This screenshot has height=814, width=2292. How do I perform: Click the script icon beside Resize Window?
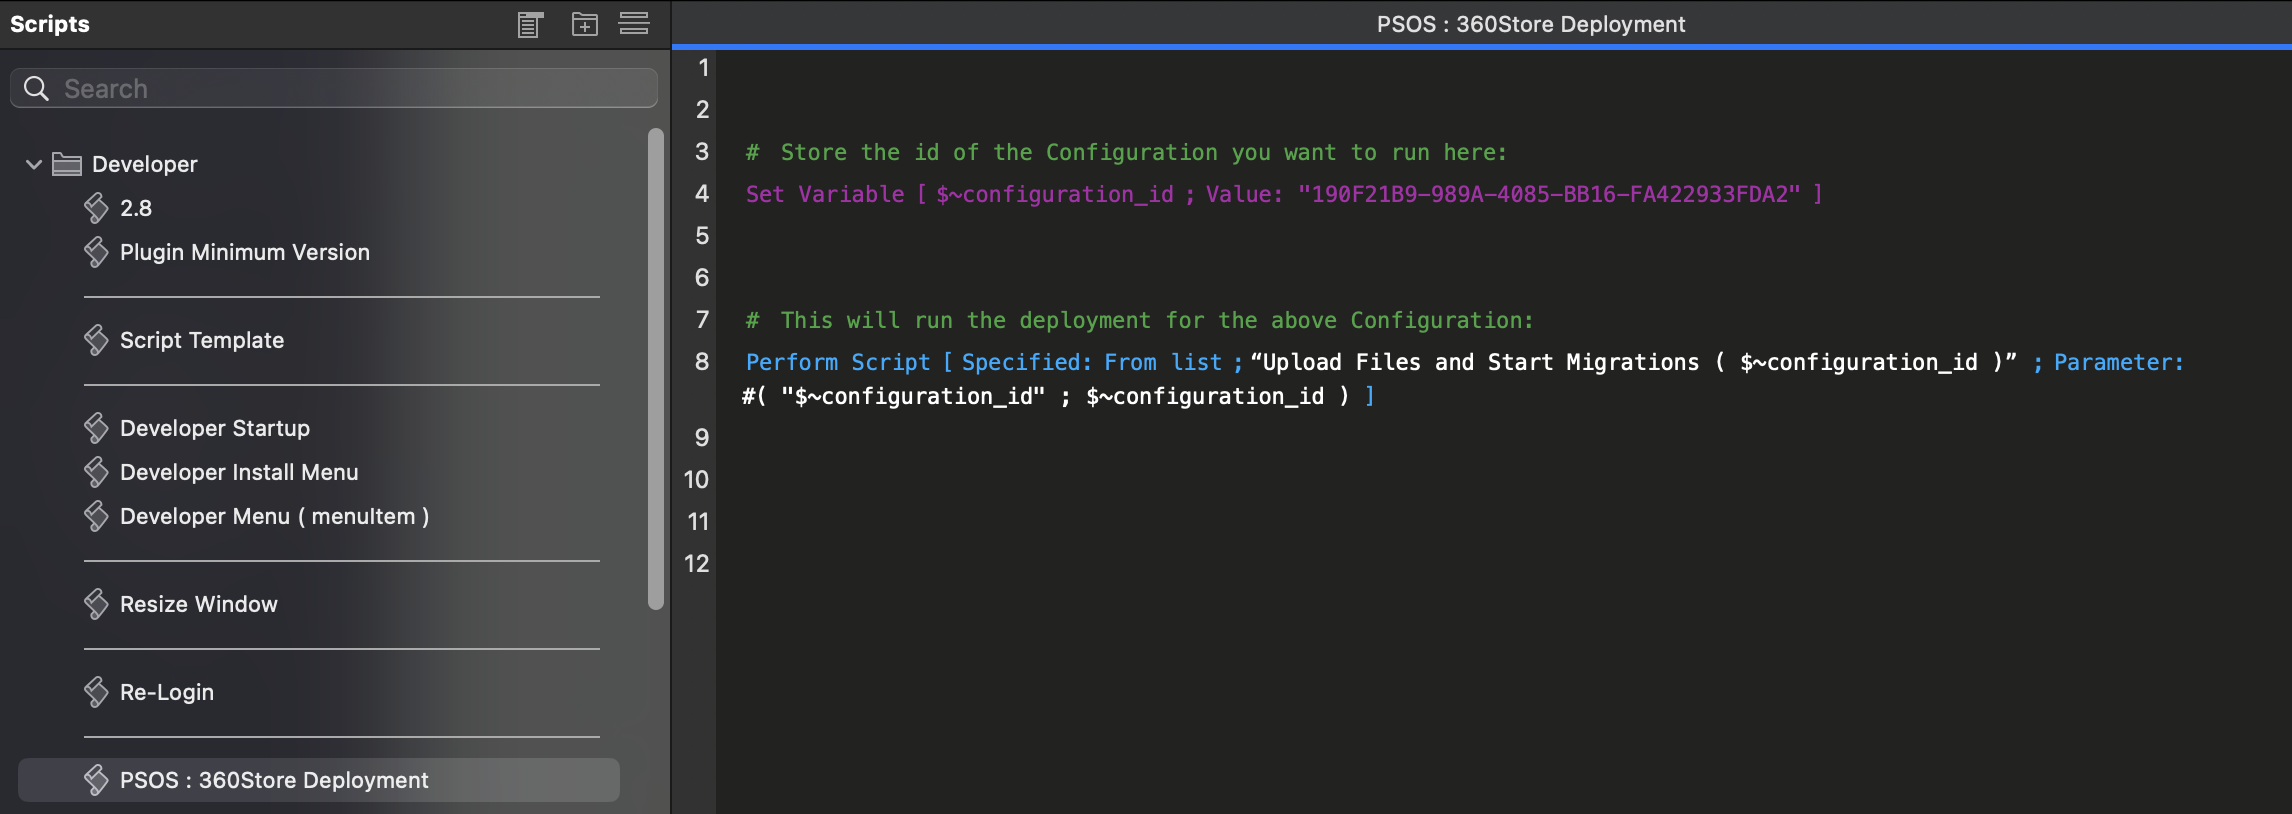pos(96,604)
